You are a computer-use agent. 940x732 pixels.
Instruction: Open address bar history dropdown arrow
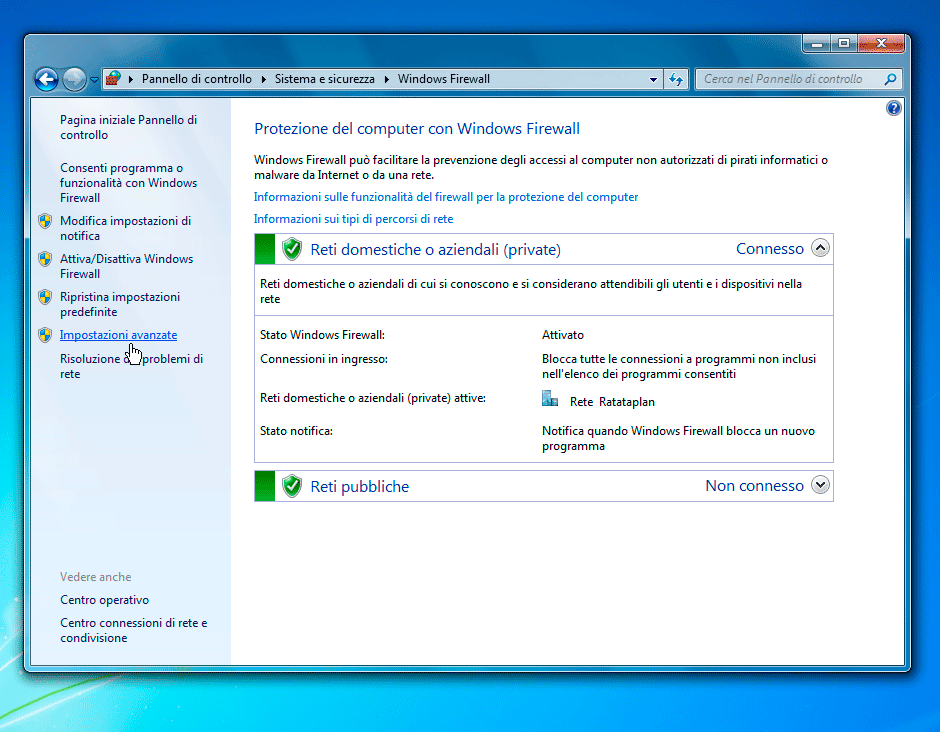pos(653,79)
